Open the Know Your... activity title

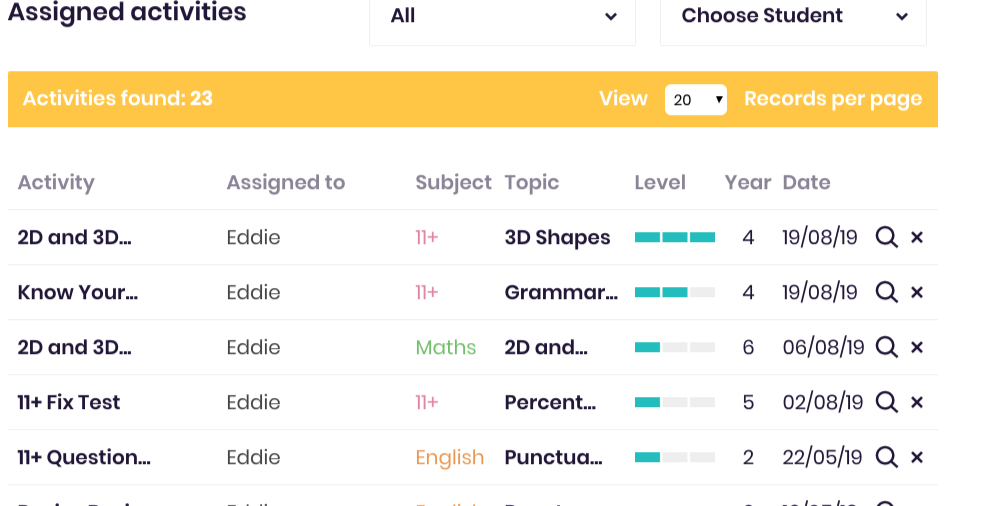coord(78,292)
